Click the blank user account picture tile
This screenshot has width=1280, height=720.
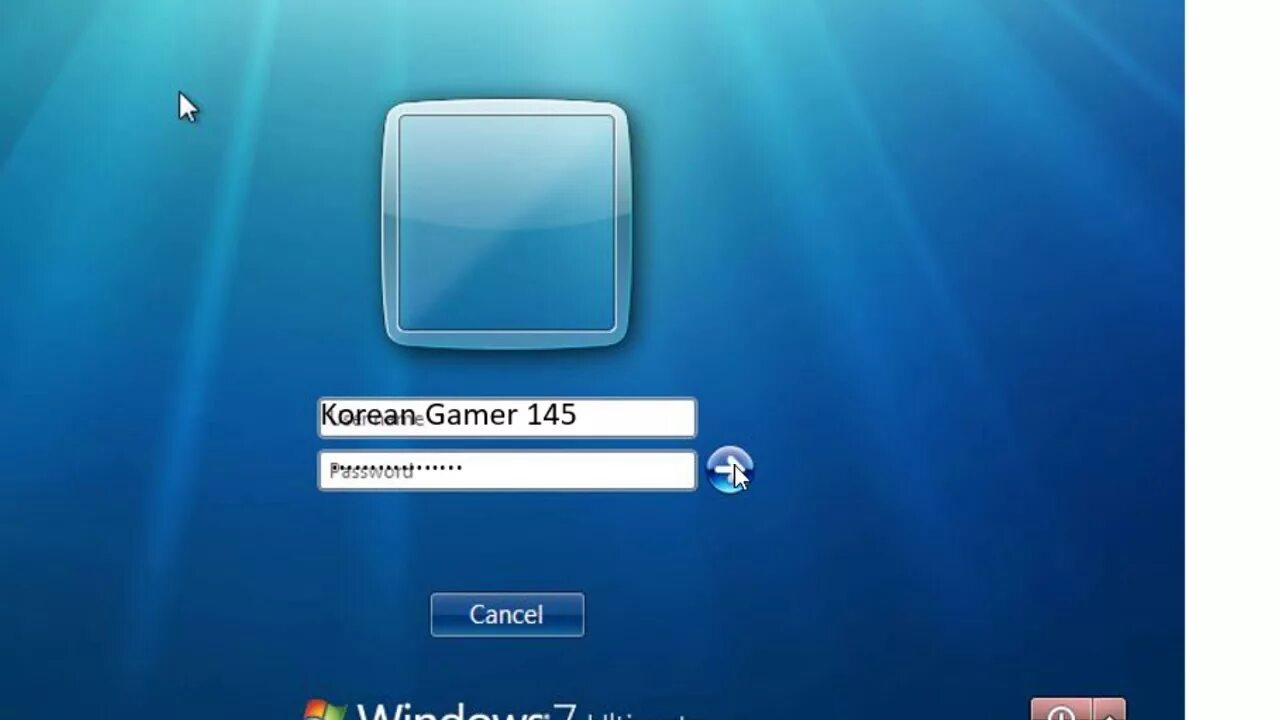pos(507,223)
